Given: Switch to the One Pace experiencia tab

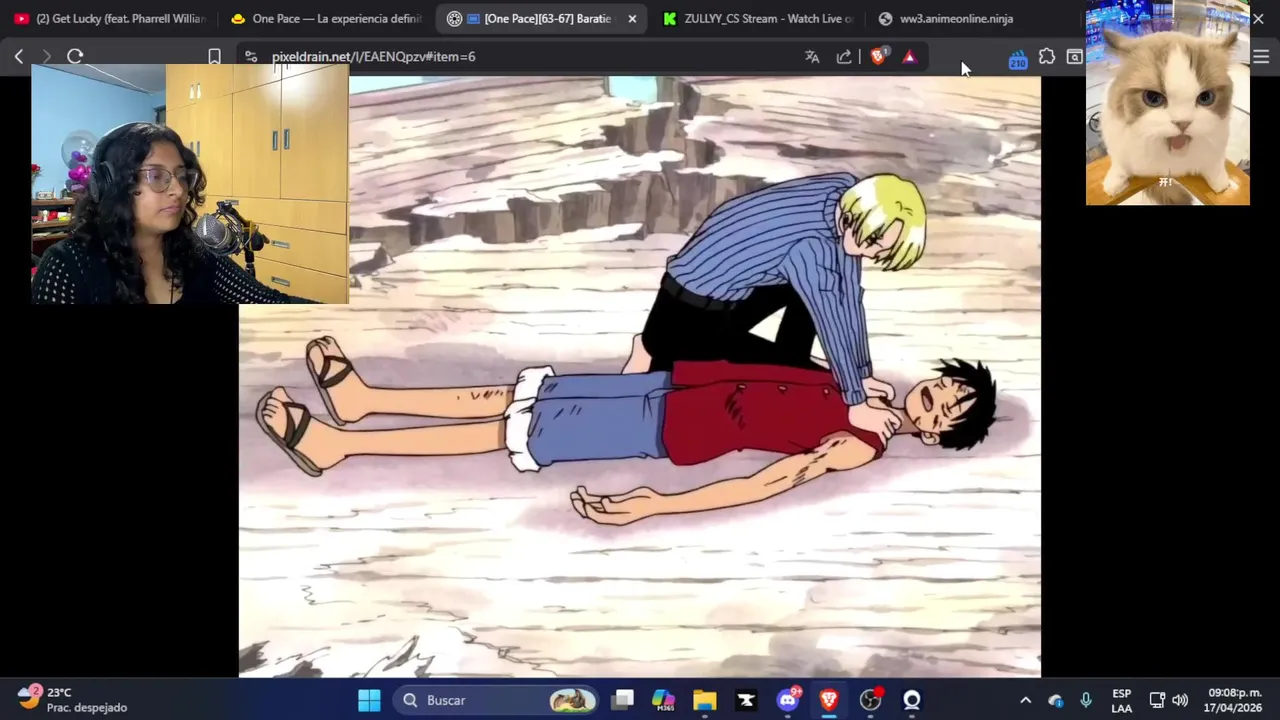Looking at the screenshot, I should [x=327, y=19].
